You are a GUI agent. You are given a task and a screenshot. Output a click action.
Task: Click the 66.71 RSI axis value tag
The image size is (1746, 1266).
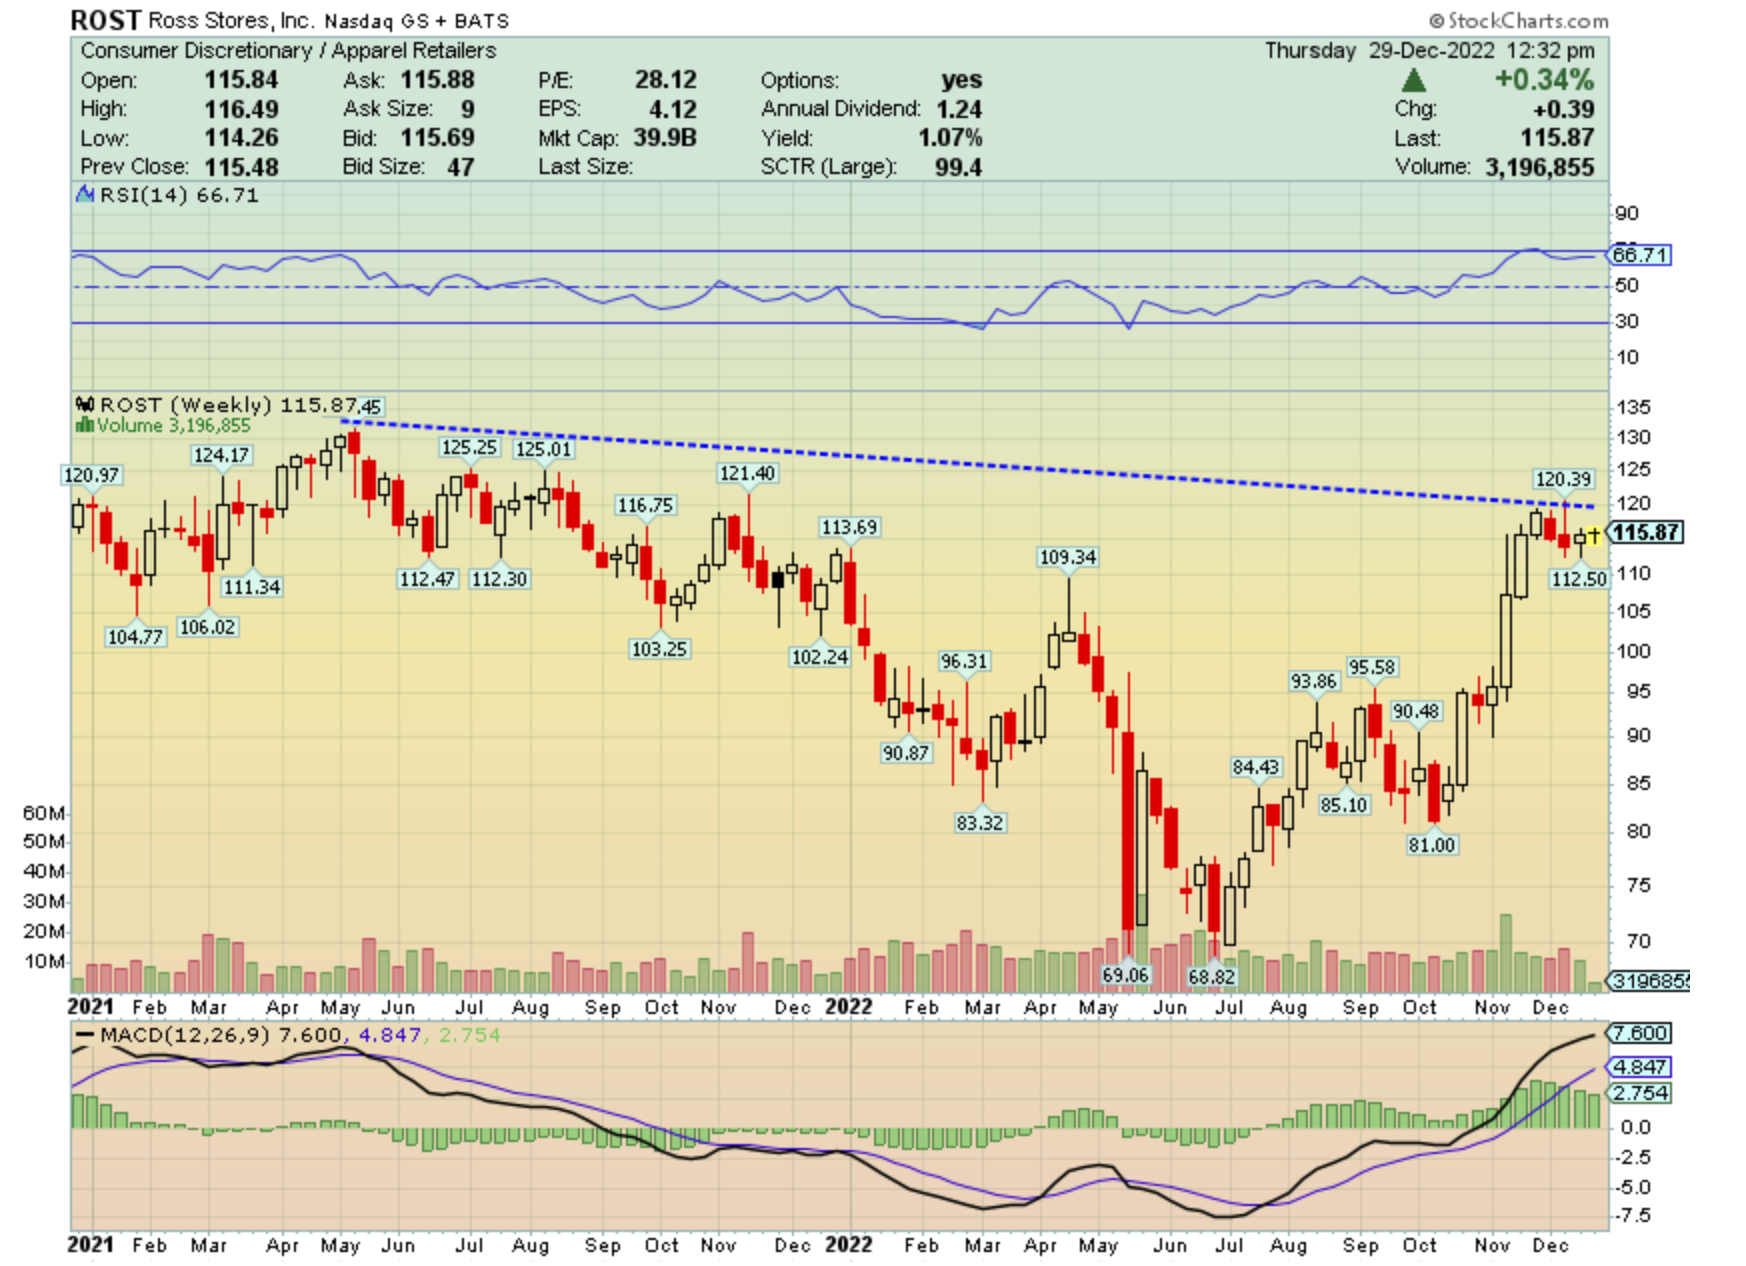(x=1640, y=255)
